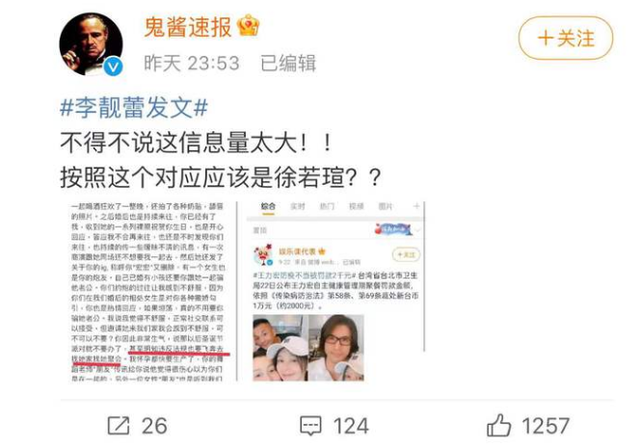
Task: Tap the repost share icon
Action: coord(118,426)
